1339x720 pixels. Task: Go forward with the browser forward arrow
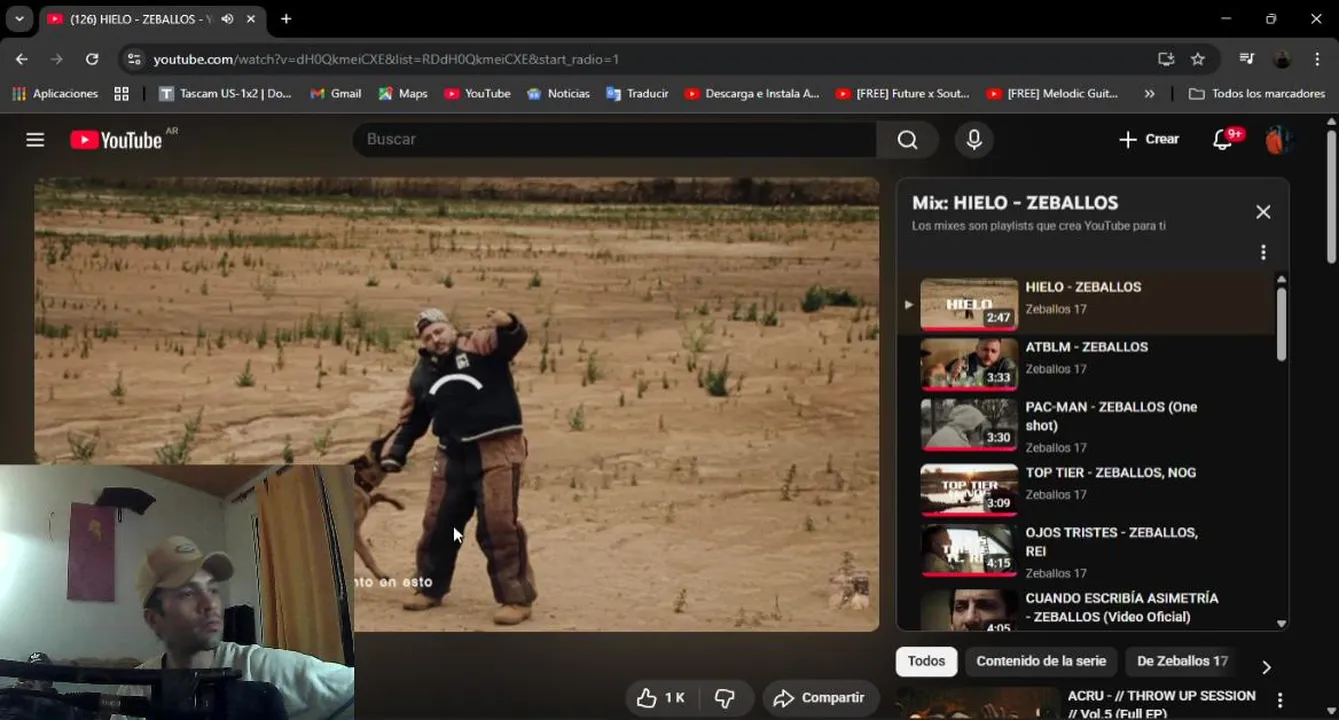(x=57, y=59)
